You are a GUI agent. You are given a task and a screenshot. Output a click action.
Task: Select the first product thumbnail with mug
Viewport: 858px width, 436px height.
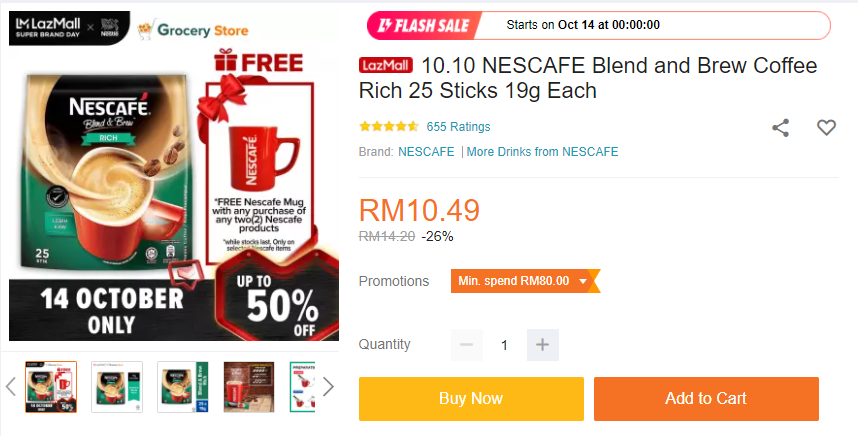pos(51,387)
